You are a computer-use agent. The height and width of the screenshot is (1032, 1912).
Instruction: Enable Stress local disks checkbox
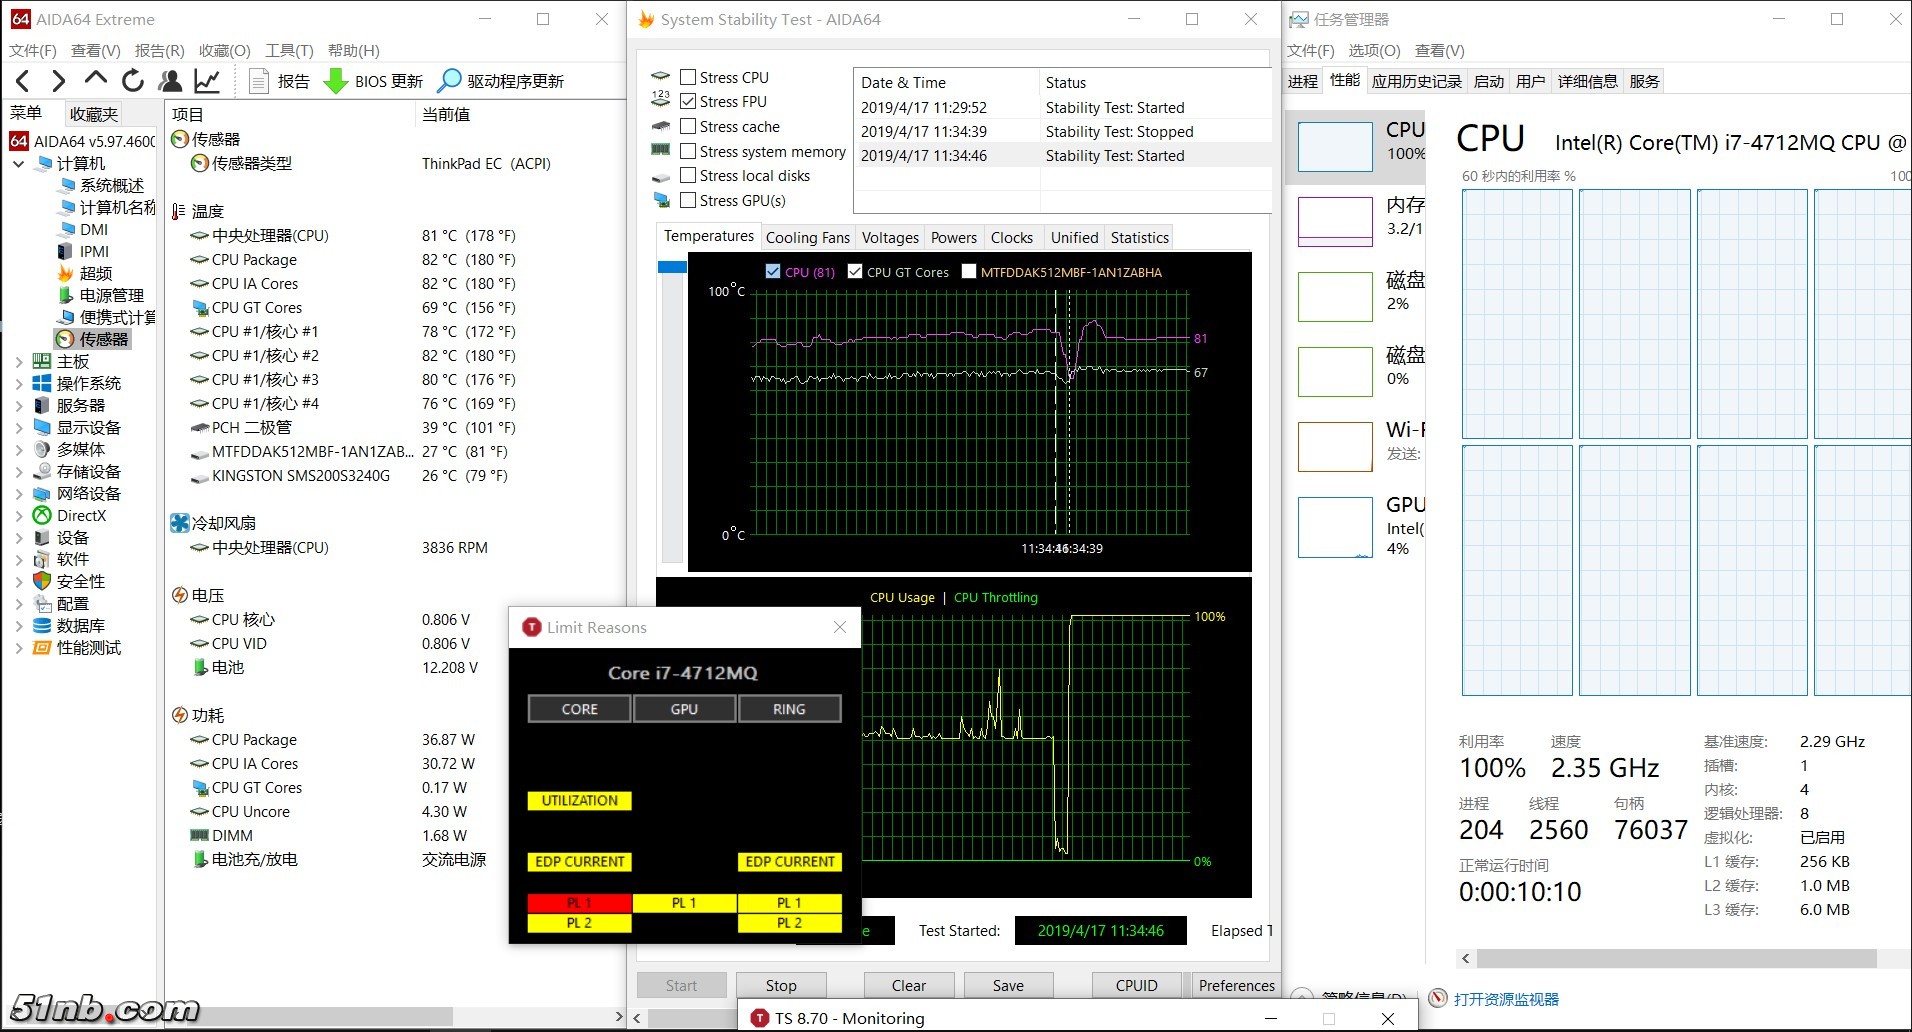688,175
